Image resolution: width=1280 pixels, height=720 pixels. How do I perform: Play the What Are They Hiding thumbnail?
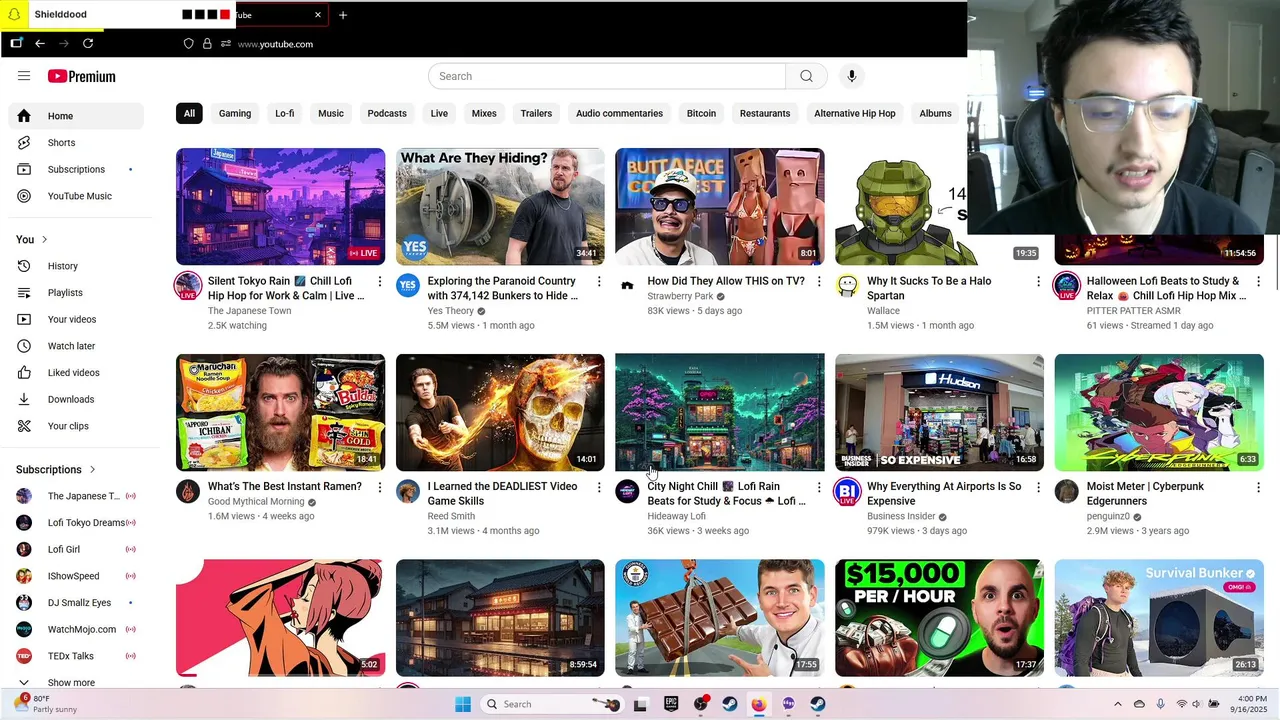coord(500,207)
